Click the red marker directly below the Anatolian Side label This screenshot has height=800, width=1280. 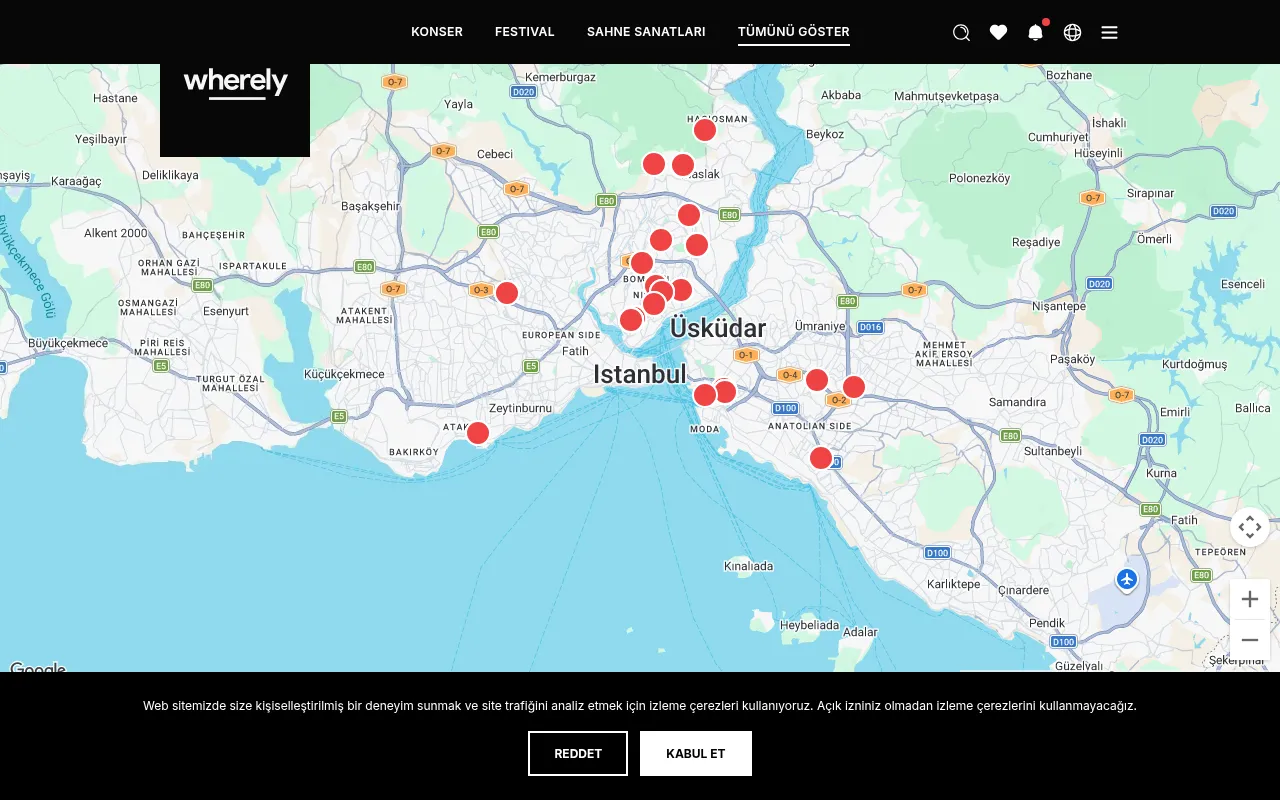[x=821, y=458]
